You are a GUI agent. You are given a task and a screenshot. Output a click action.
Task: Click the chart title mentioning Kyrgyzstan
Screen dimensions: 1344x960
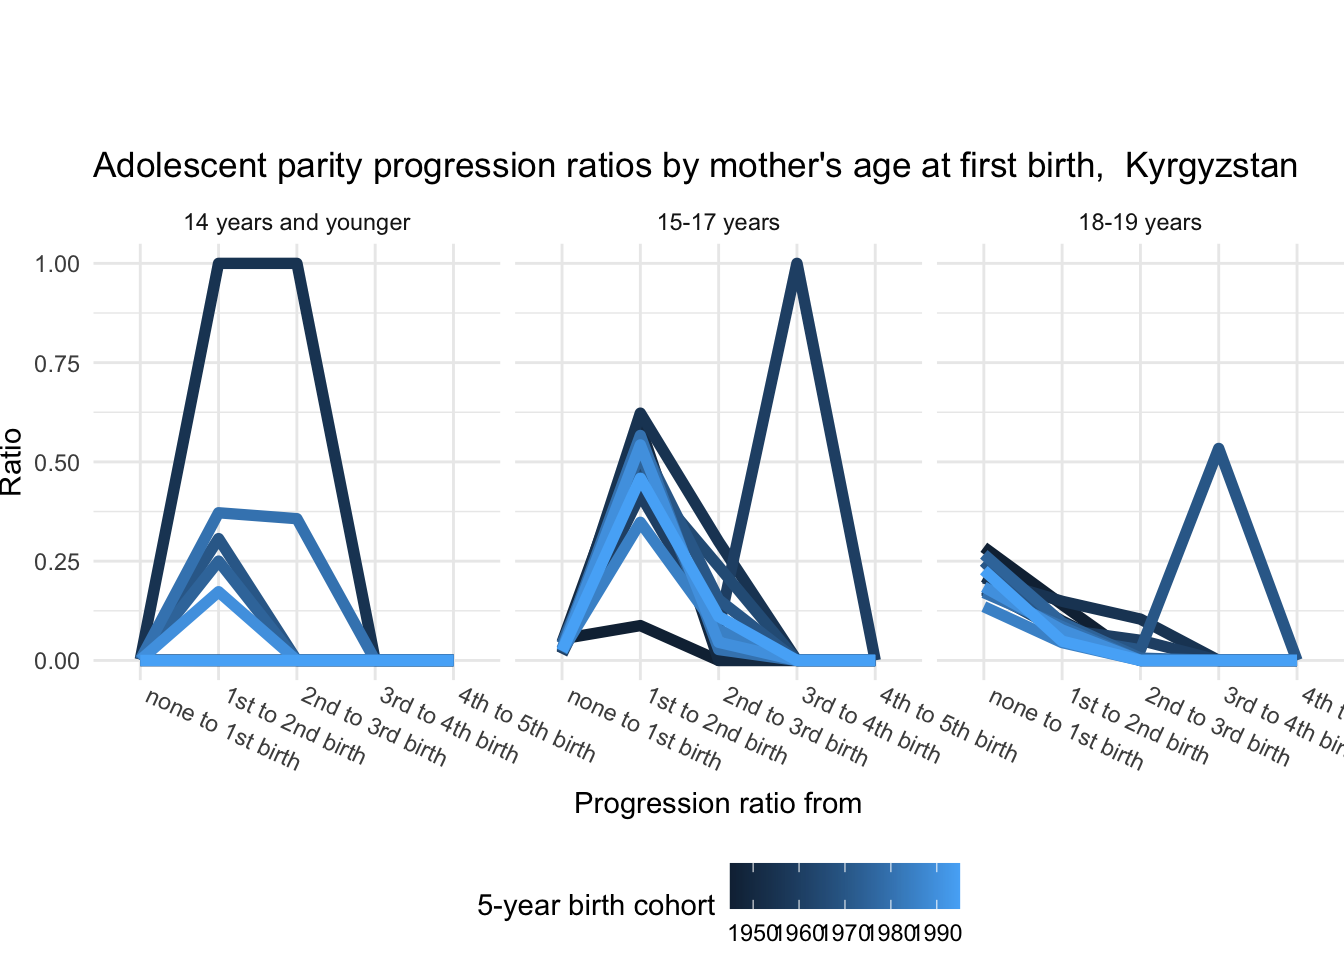click(695, 166)
